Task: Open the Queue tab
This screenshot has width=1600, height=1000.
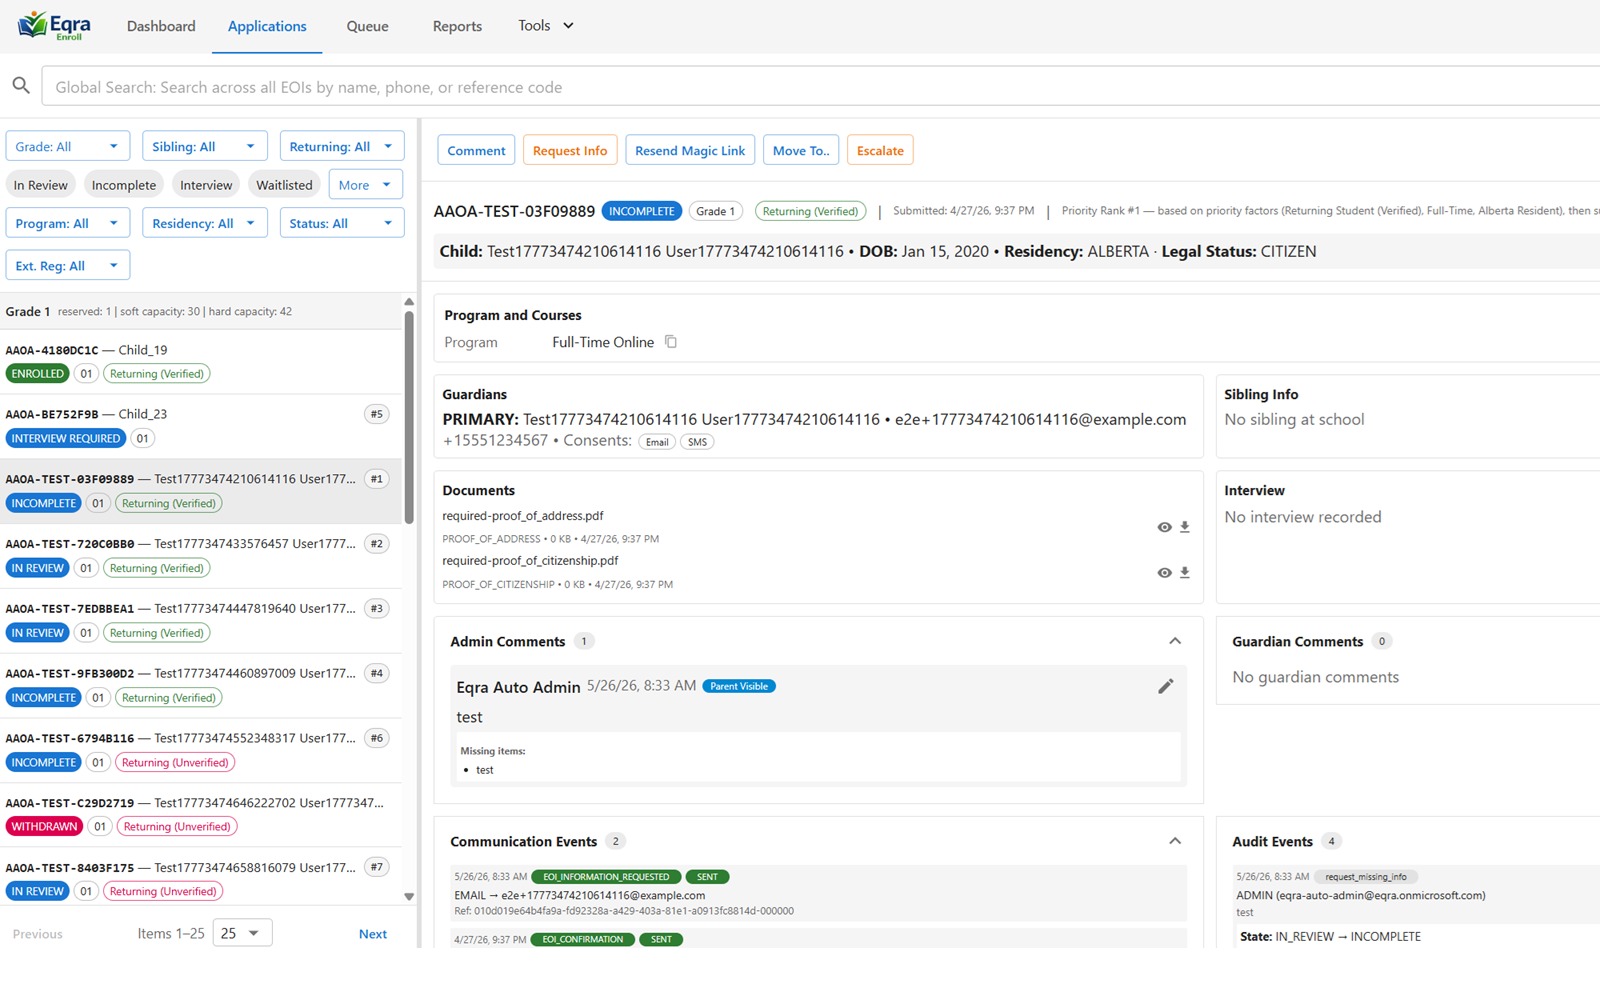Action: 367,26
